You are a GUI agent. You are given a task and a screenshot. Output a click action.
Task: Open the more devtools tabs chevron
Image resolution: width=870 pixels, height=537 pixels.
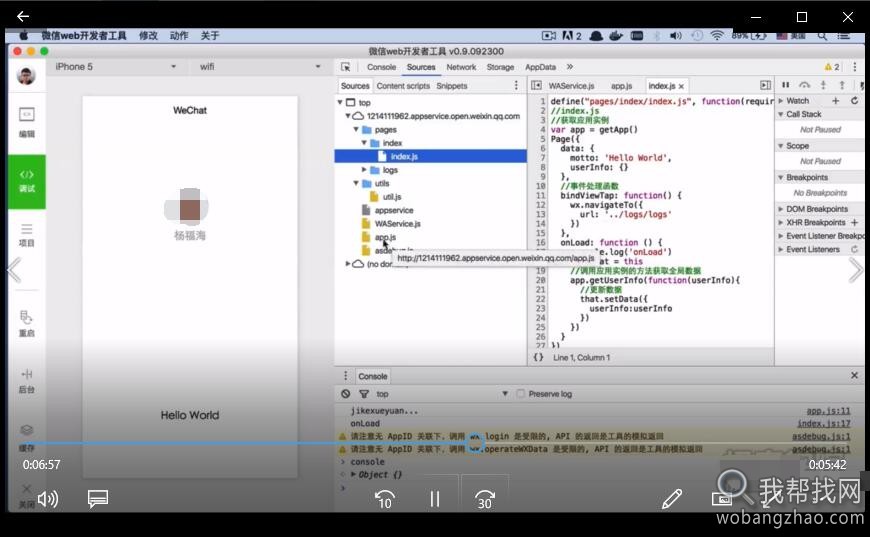point(570,67)
